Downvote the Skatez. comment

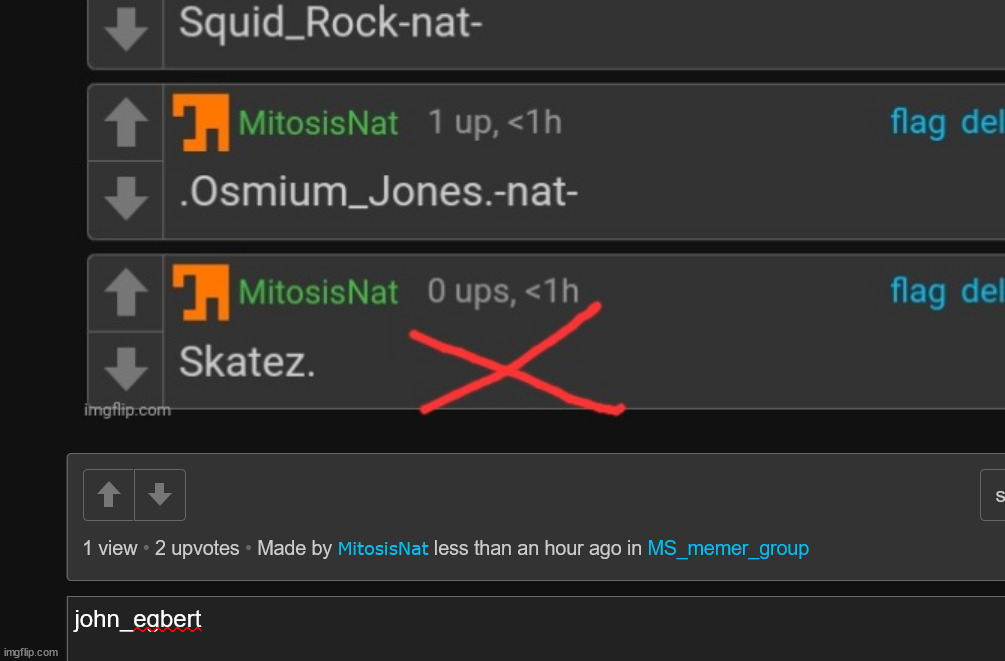pos(126,369)
